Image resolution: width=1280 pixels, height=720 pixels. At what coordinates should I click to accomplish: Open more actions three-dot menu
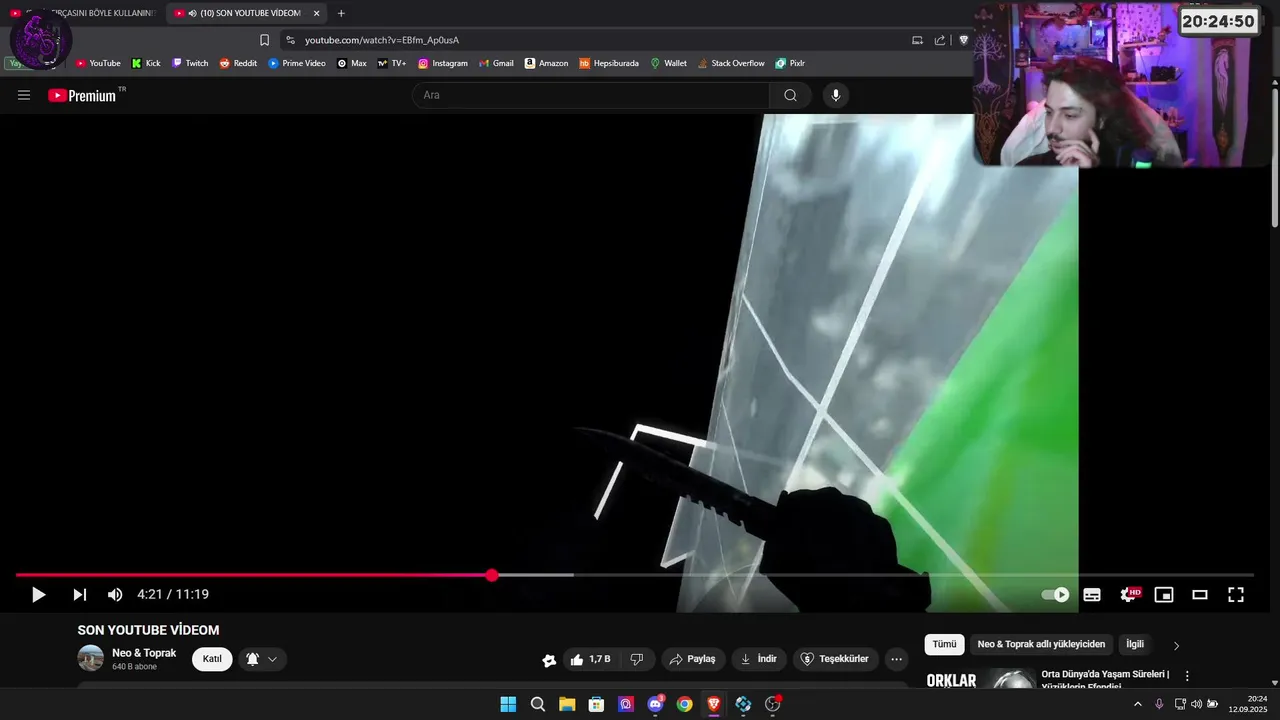point(897,659)
